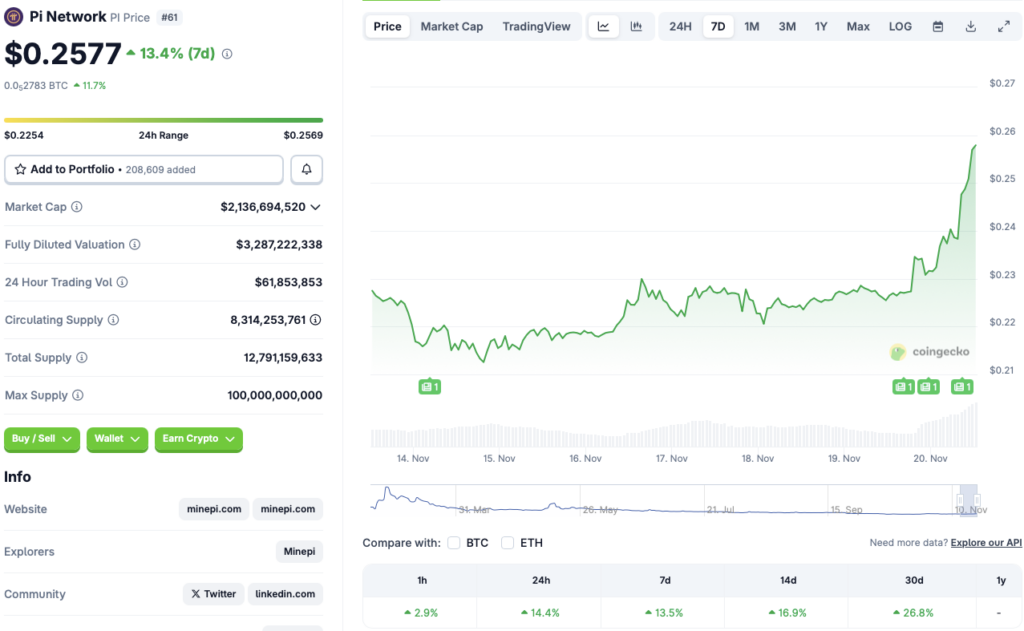Open the calendar date range picker
1024x631 pixels.
click(936, 26)
